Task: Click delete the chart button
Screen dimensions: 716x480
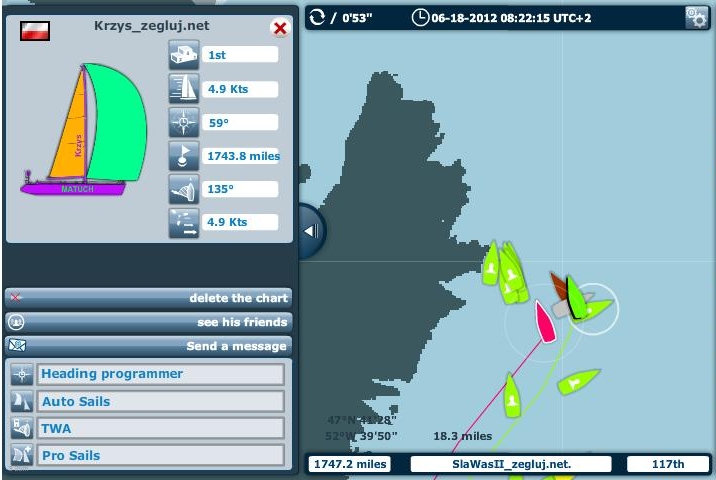Action: 149,298
